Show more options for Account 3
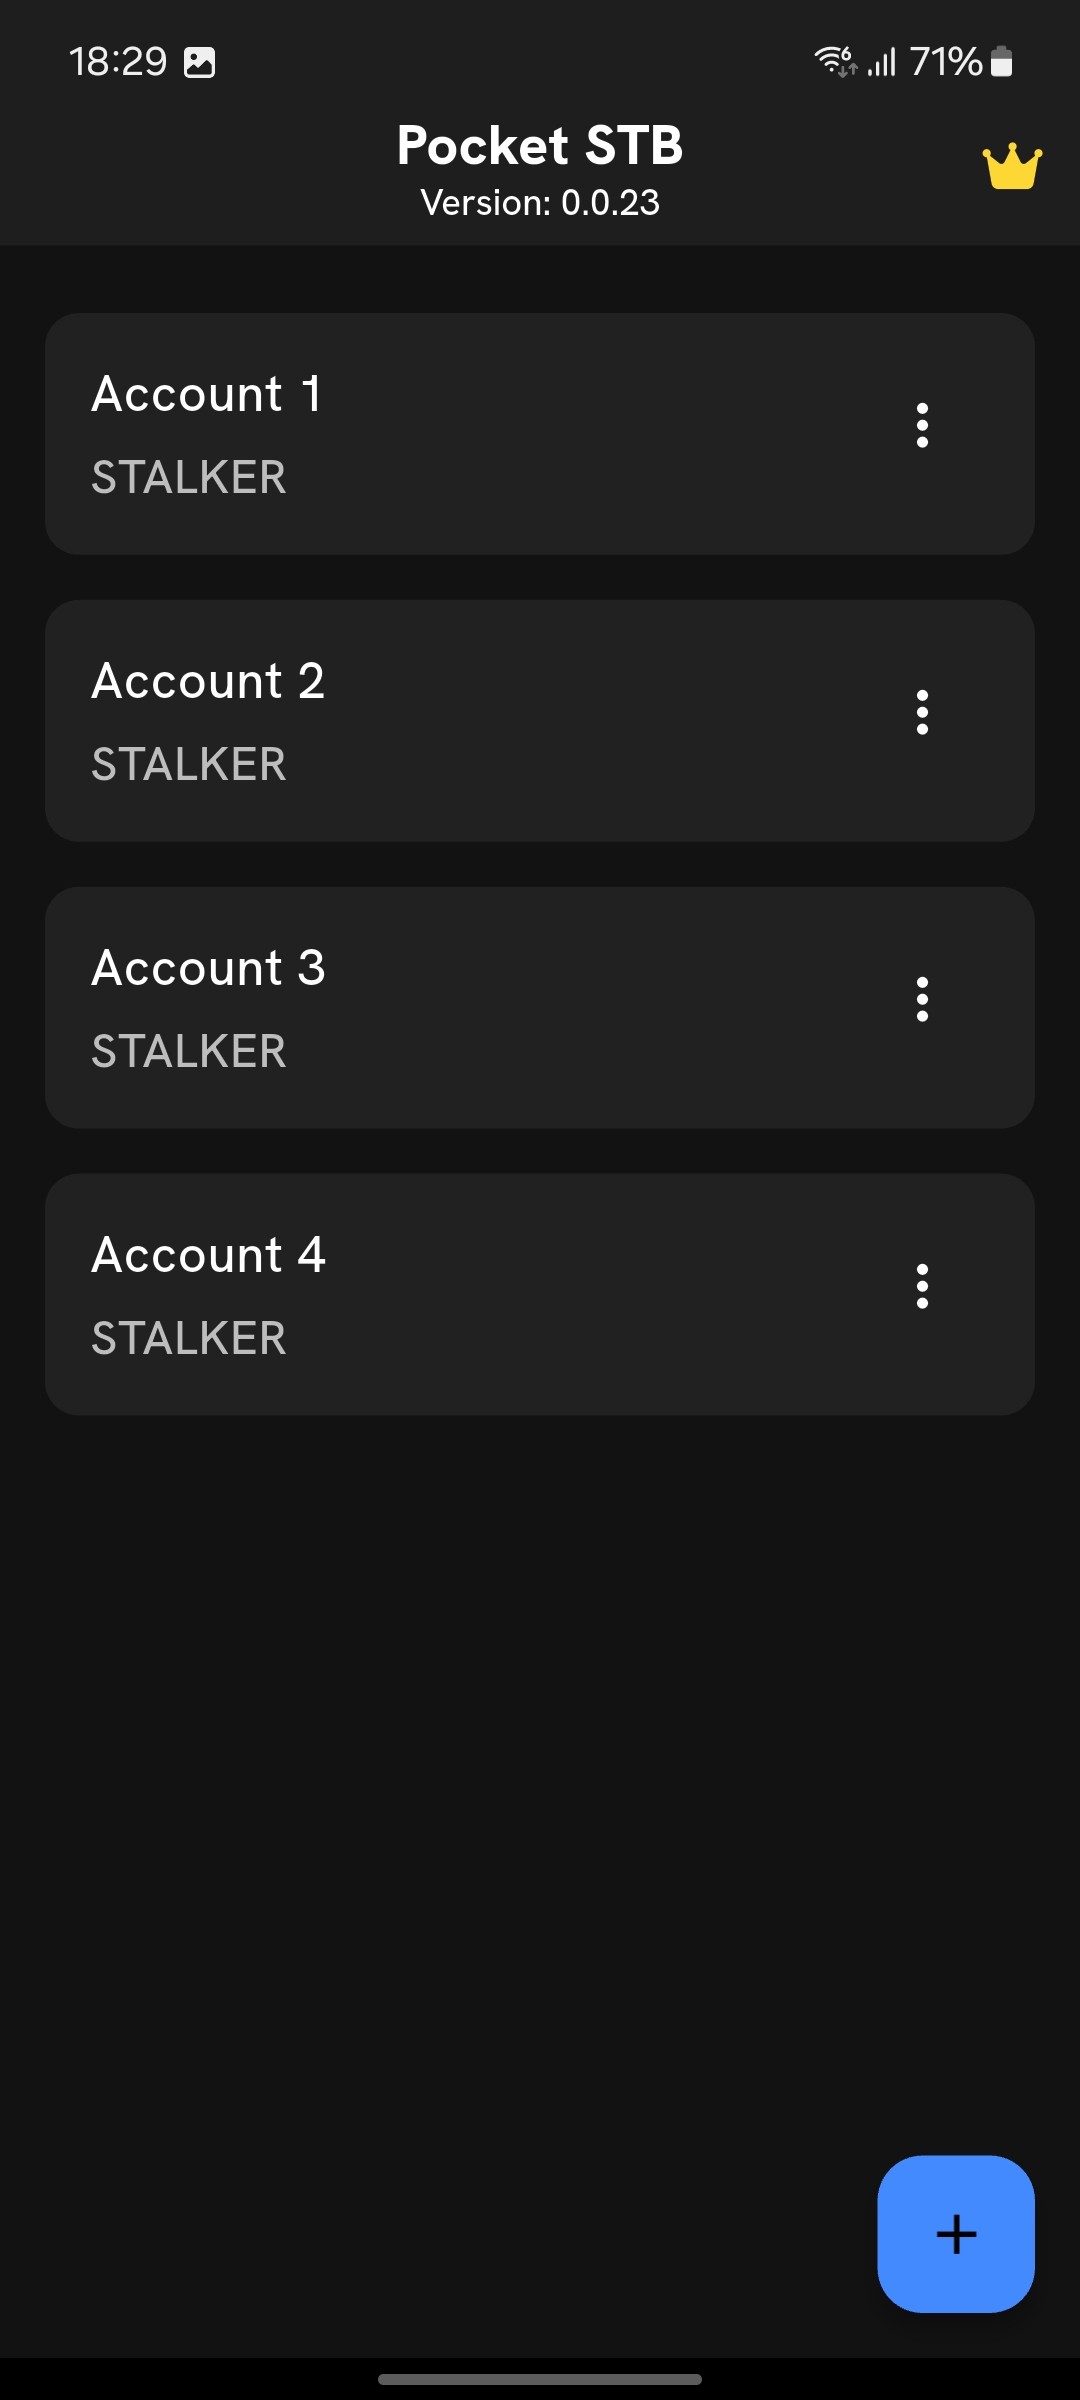Screen dimensions: 1080x2400 click(922, 1000)
